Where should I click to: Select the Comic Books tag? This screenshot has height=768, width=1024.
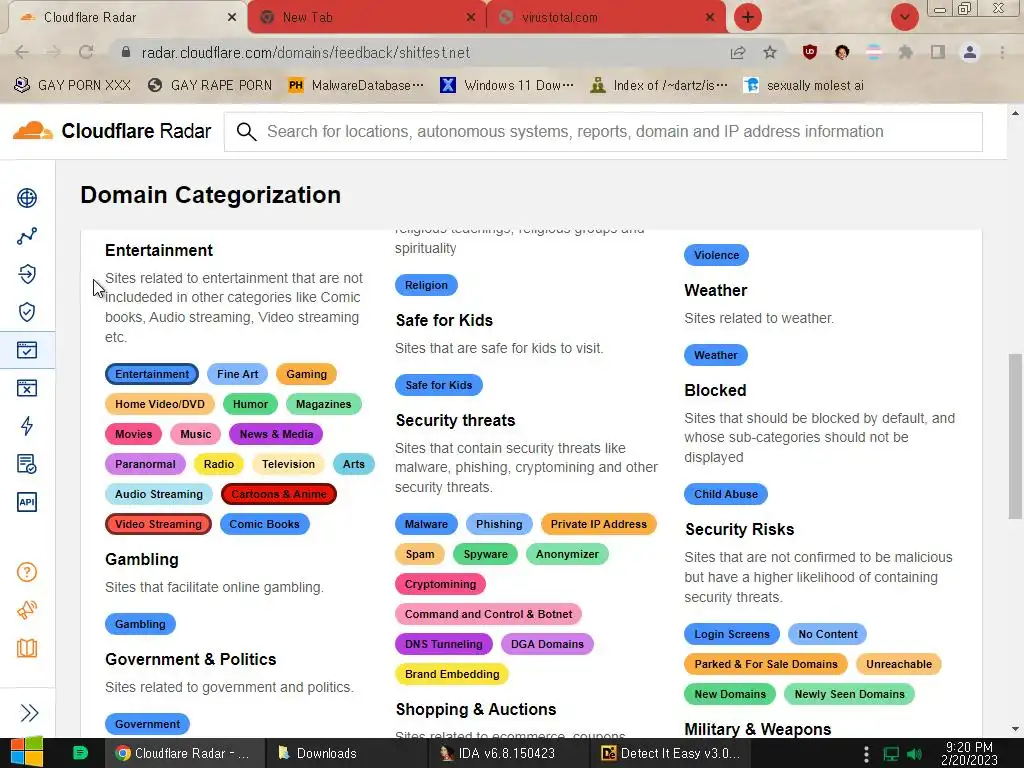264,524
